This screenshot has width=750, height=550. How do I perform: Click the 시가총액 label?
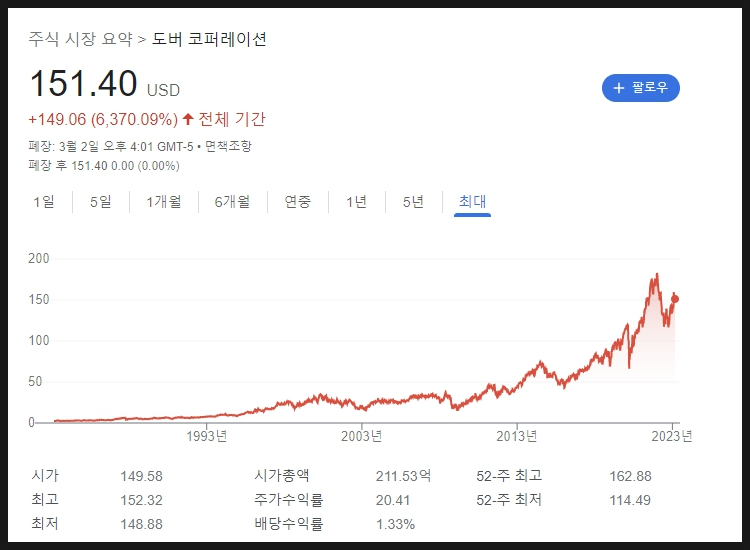282,475
